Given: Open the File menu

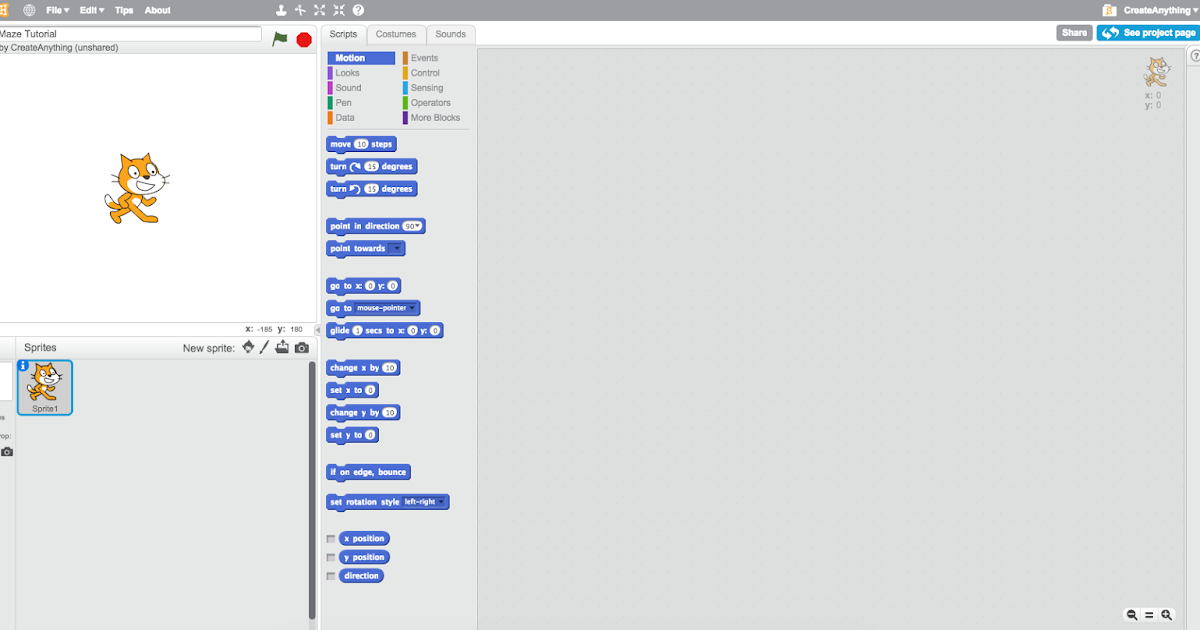Looking at the screenshot, I should pyautogui.click(x=57, y=10).
